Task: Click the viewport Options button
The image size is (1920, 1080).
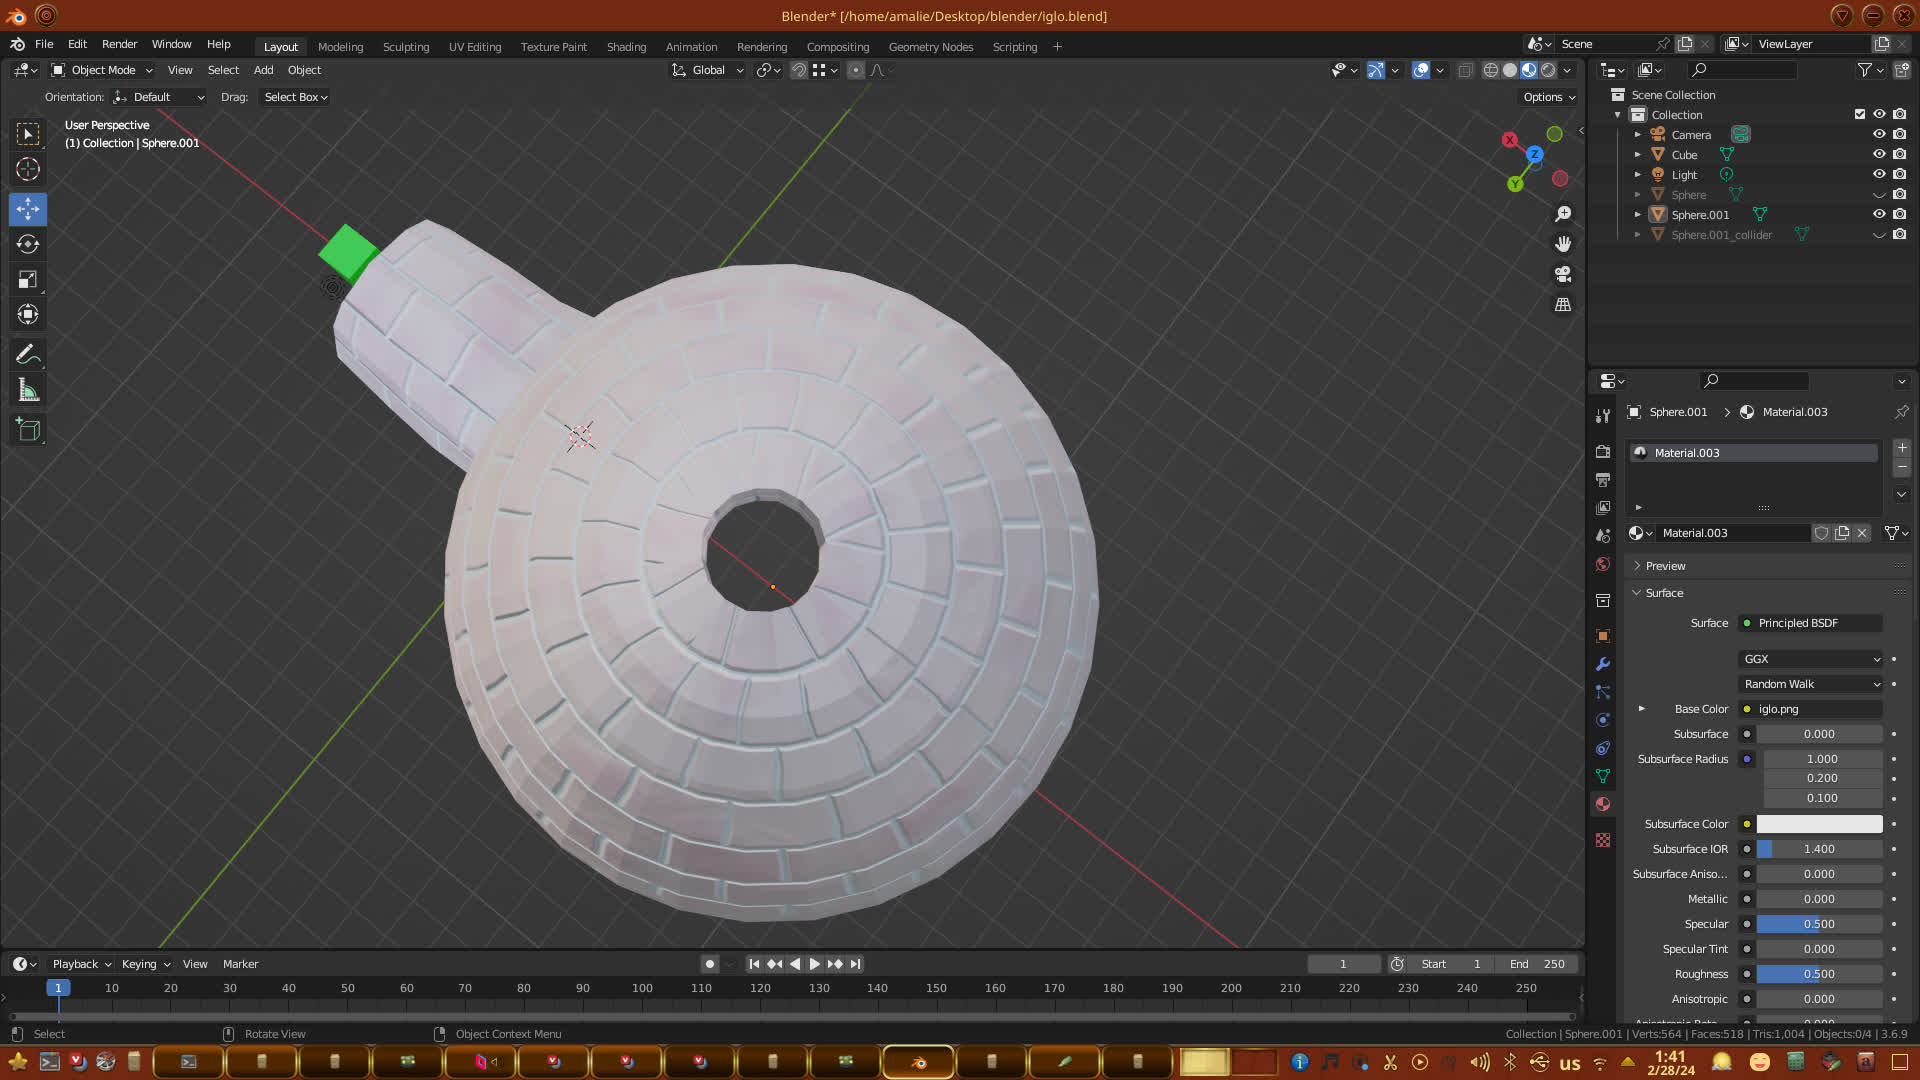Action: (x=1548, y=97)
